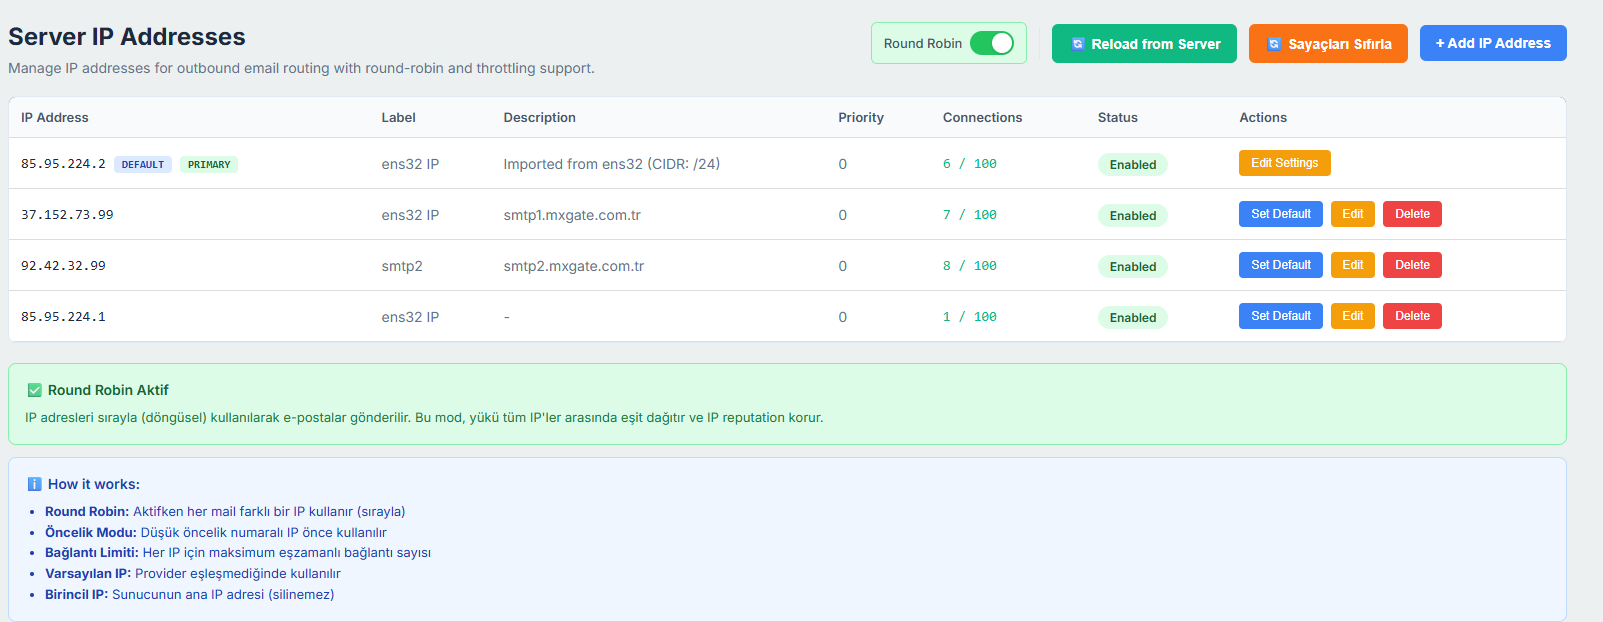Viewport: 1603px width, 622px height.
Task: Click the Enabled status for 92.42.32.99
Action: pyautogui.click(x=1132, y=267)
